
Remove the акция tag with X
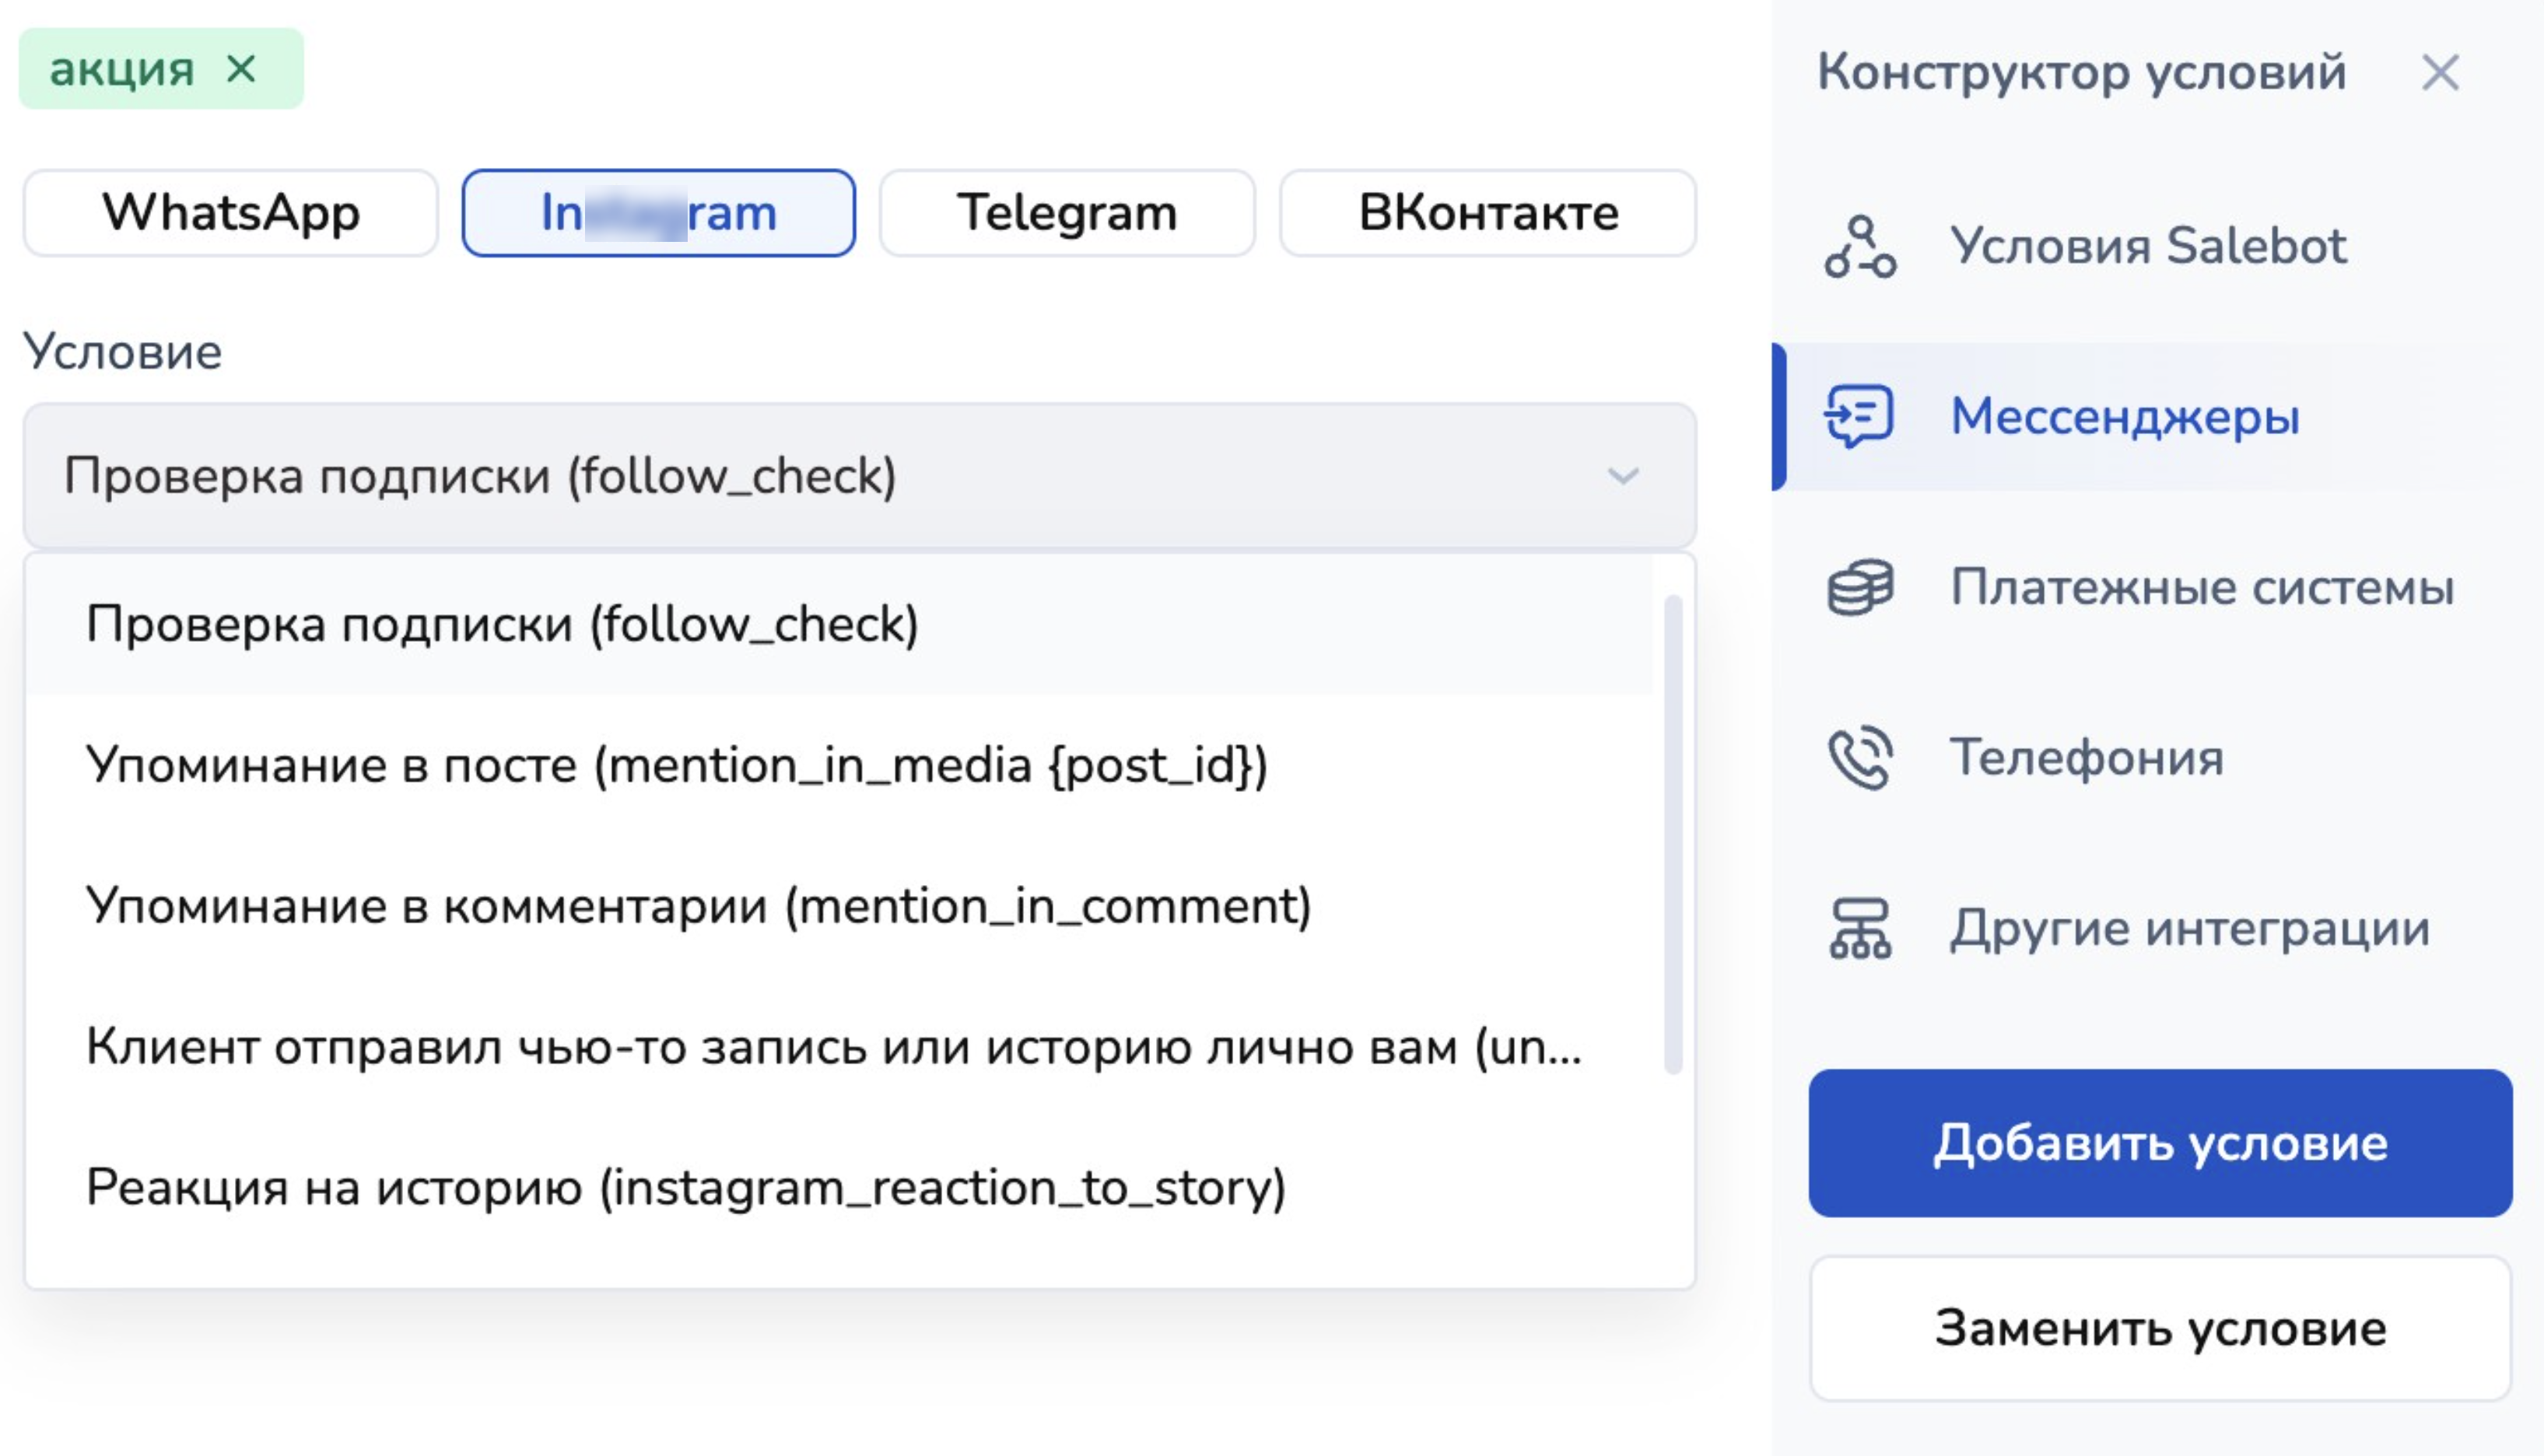(241, 69)
